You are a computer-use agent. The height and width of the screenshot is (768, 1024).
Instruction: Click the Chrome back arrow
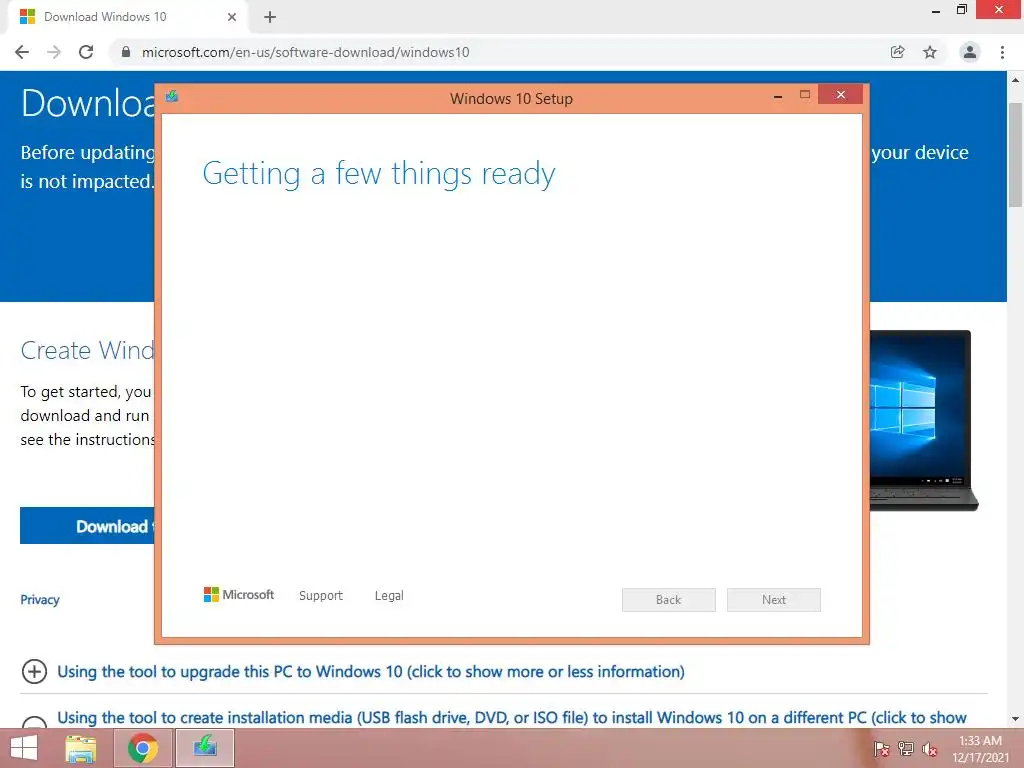(22, 52)
